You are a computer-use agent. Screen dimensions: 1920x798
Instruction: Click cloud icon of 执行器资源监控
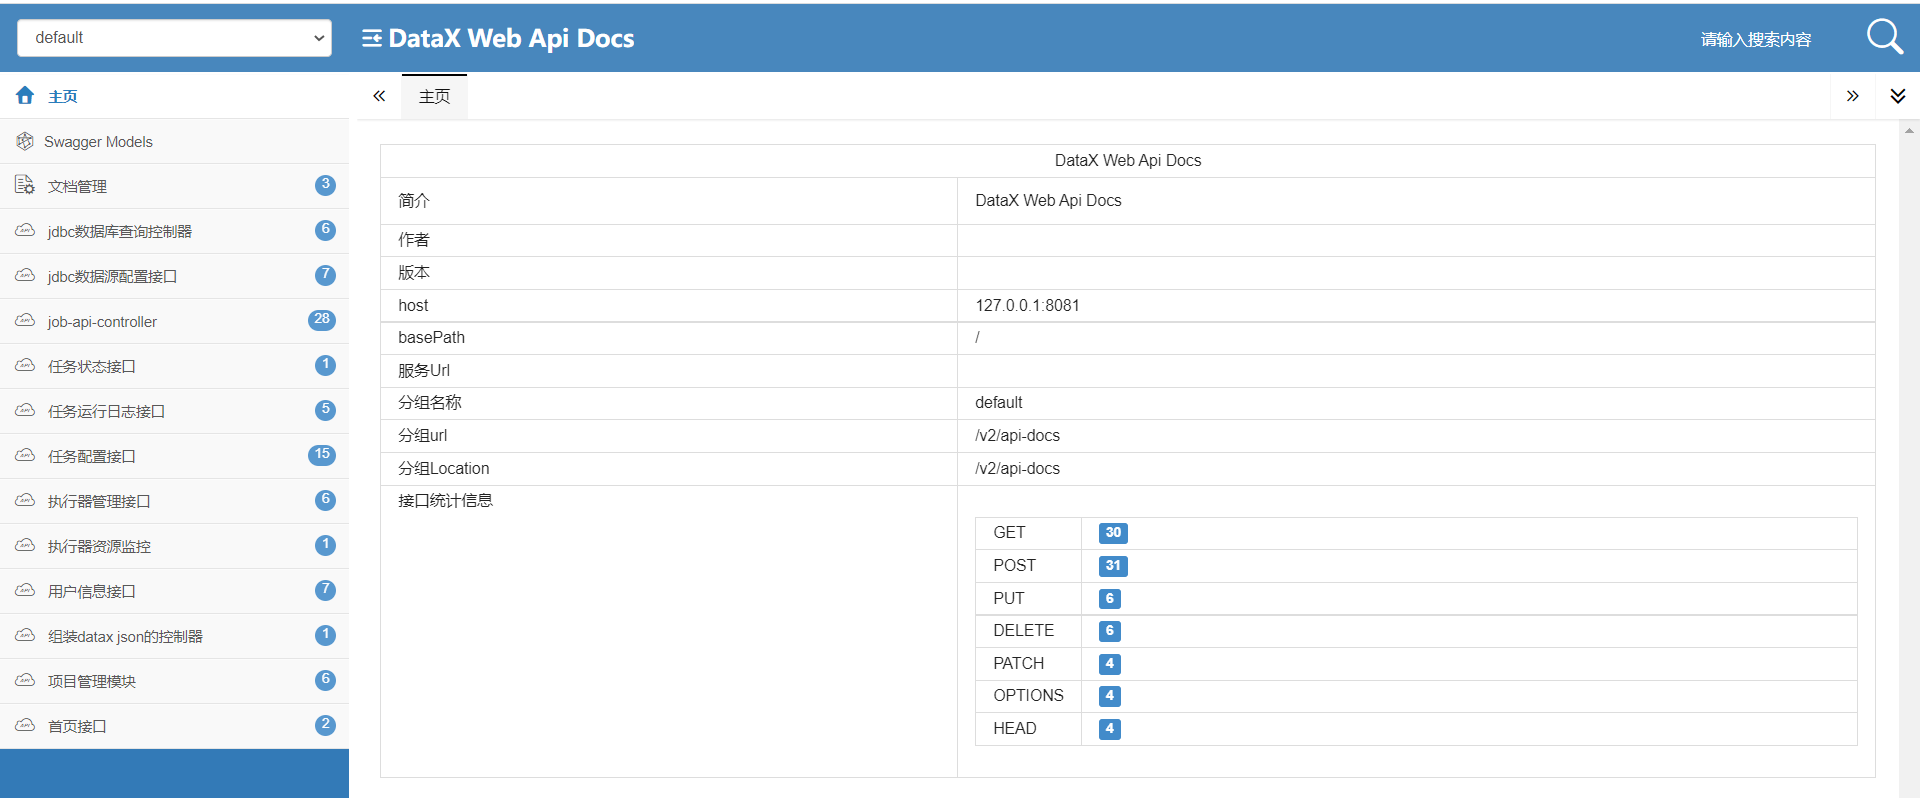coord(25,545)
